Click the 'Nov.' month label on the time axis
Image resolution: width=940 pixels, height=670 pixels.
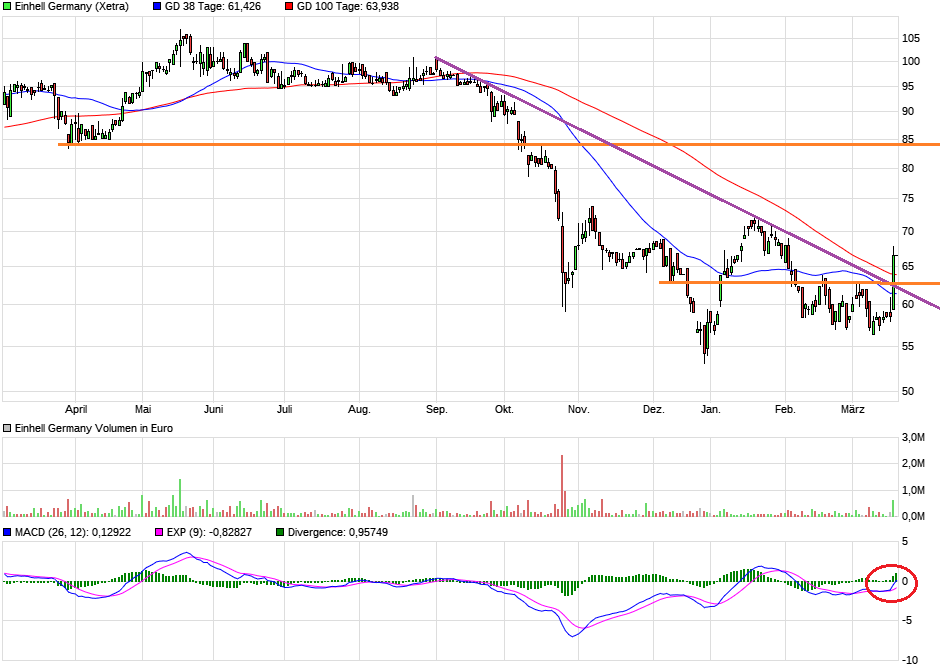578,409
